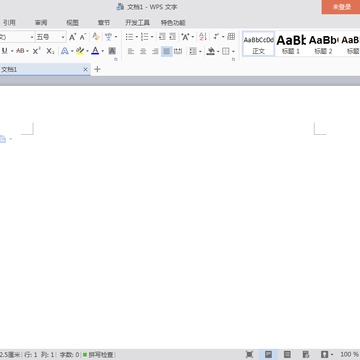
Task: Decrease the paragraph indent
Action: pos(162,37)
